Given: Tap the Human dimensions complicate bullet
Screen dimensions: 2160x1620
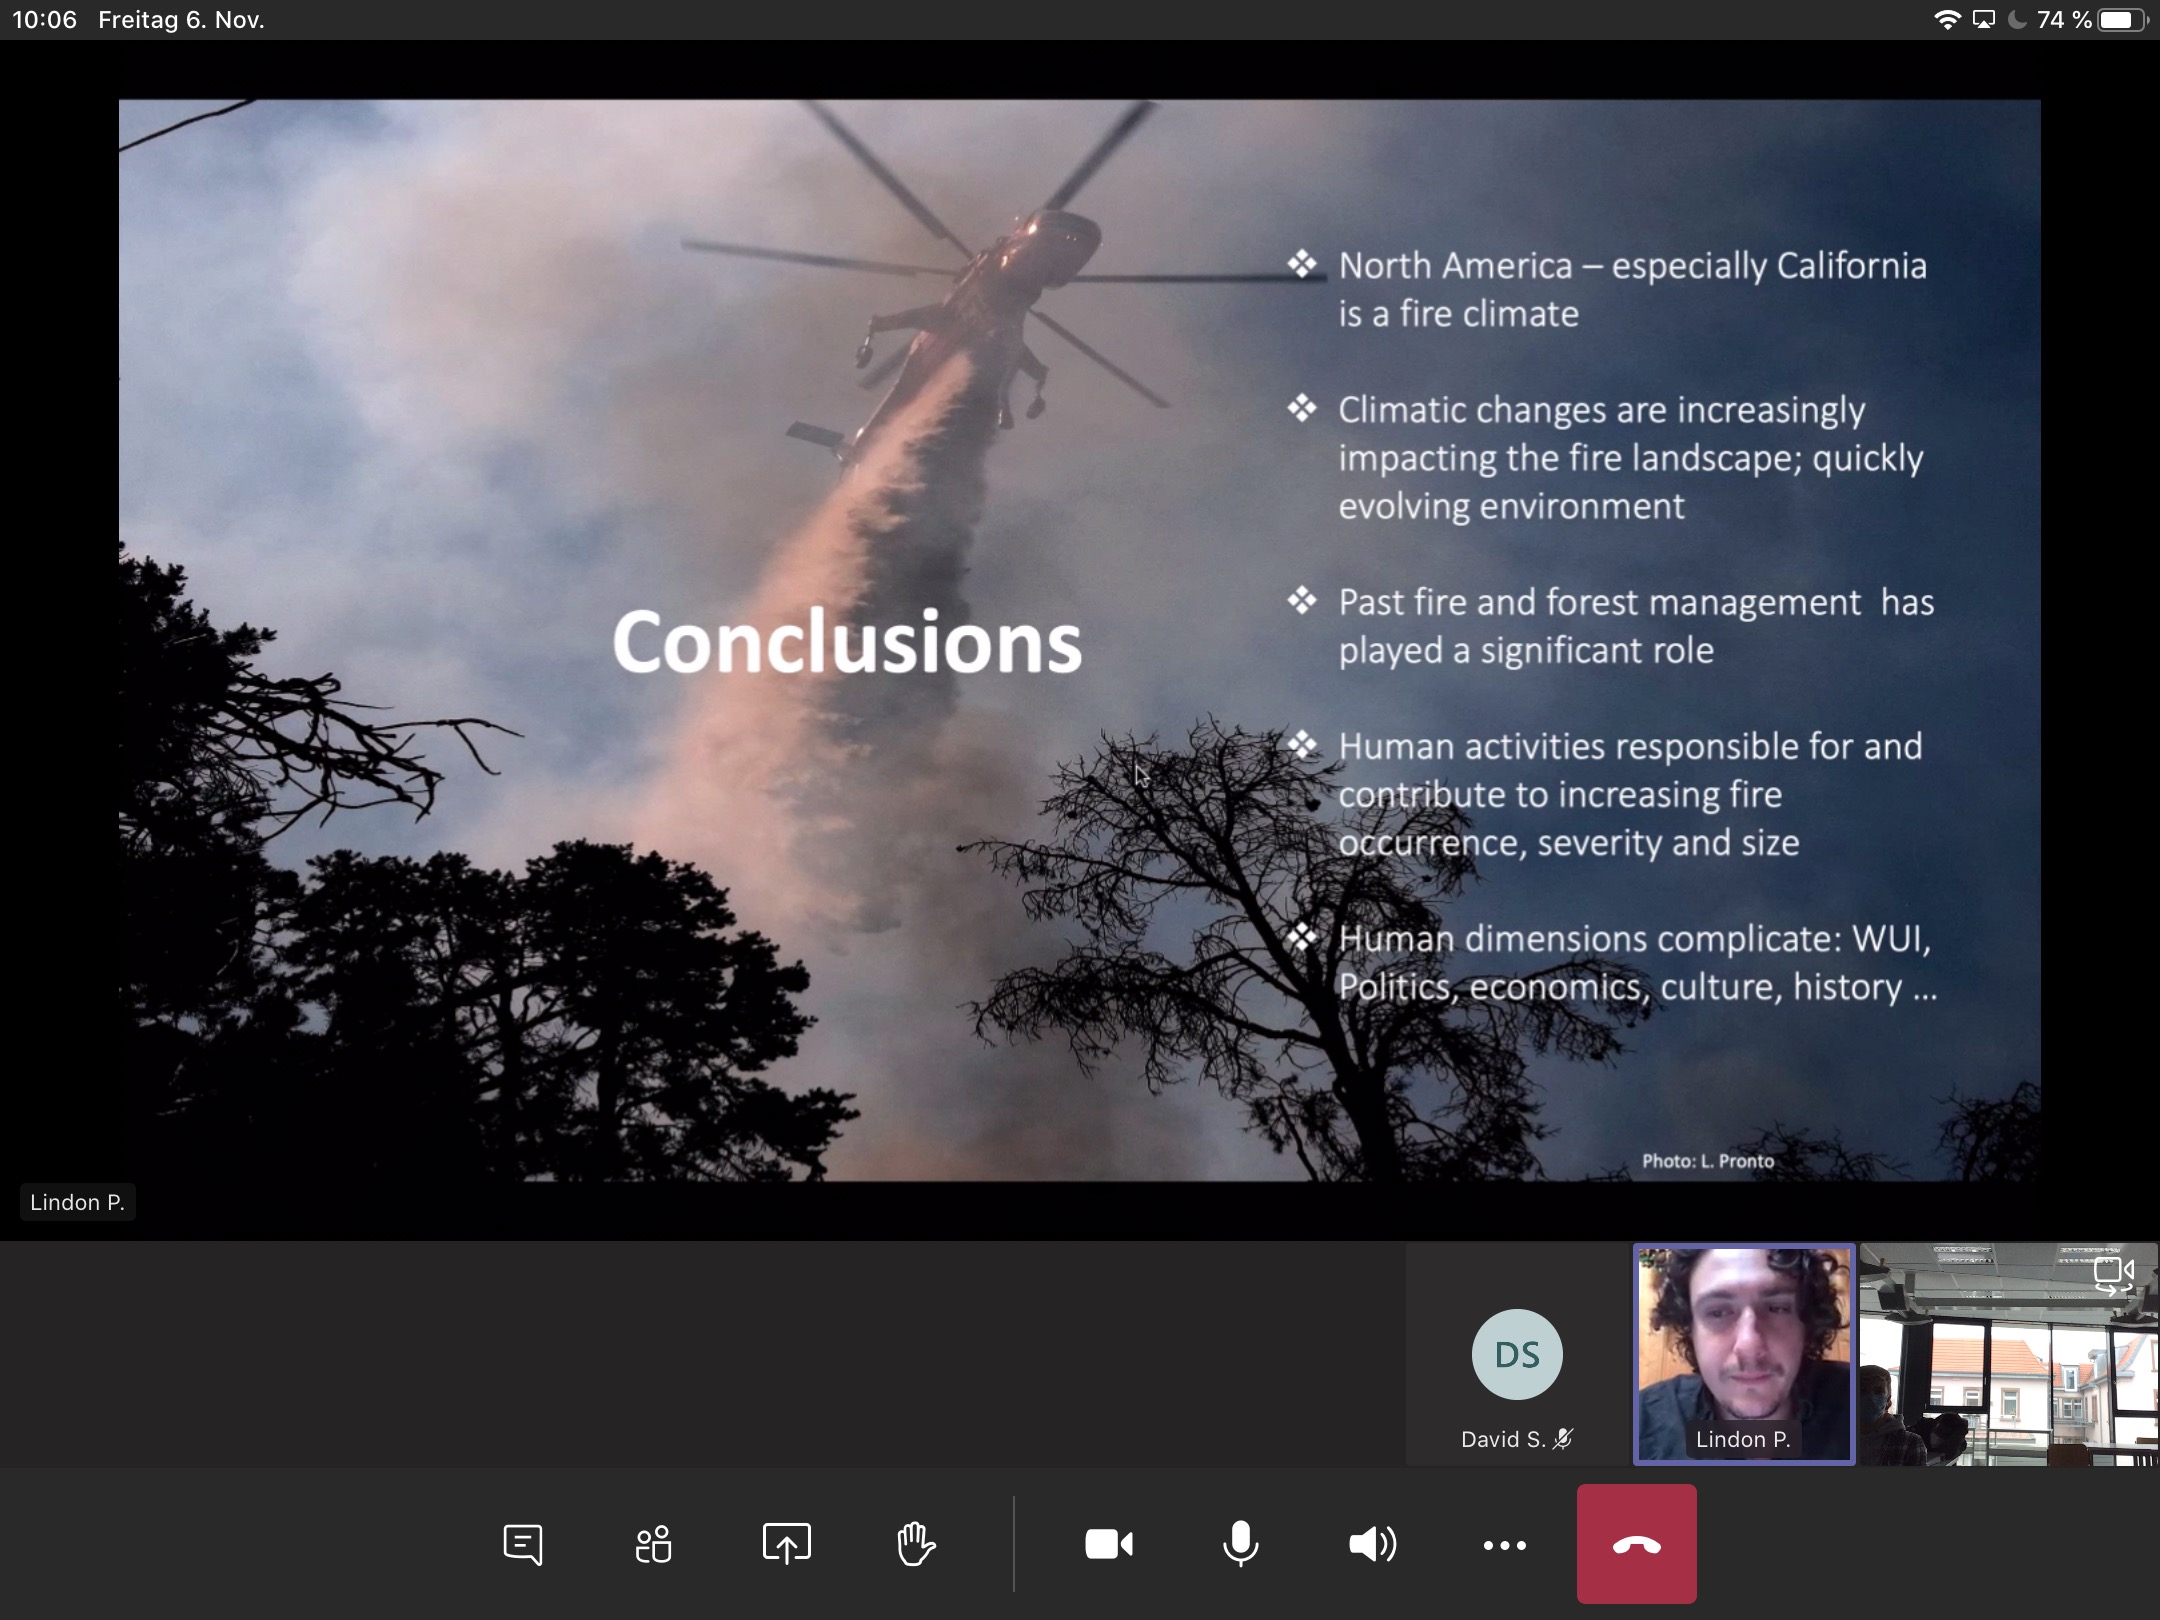Looking at the screenshot, I should (1638, 962).
